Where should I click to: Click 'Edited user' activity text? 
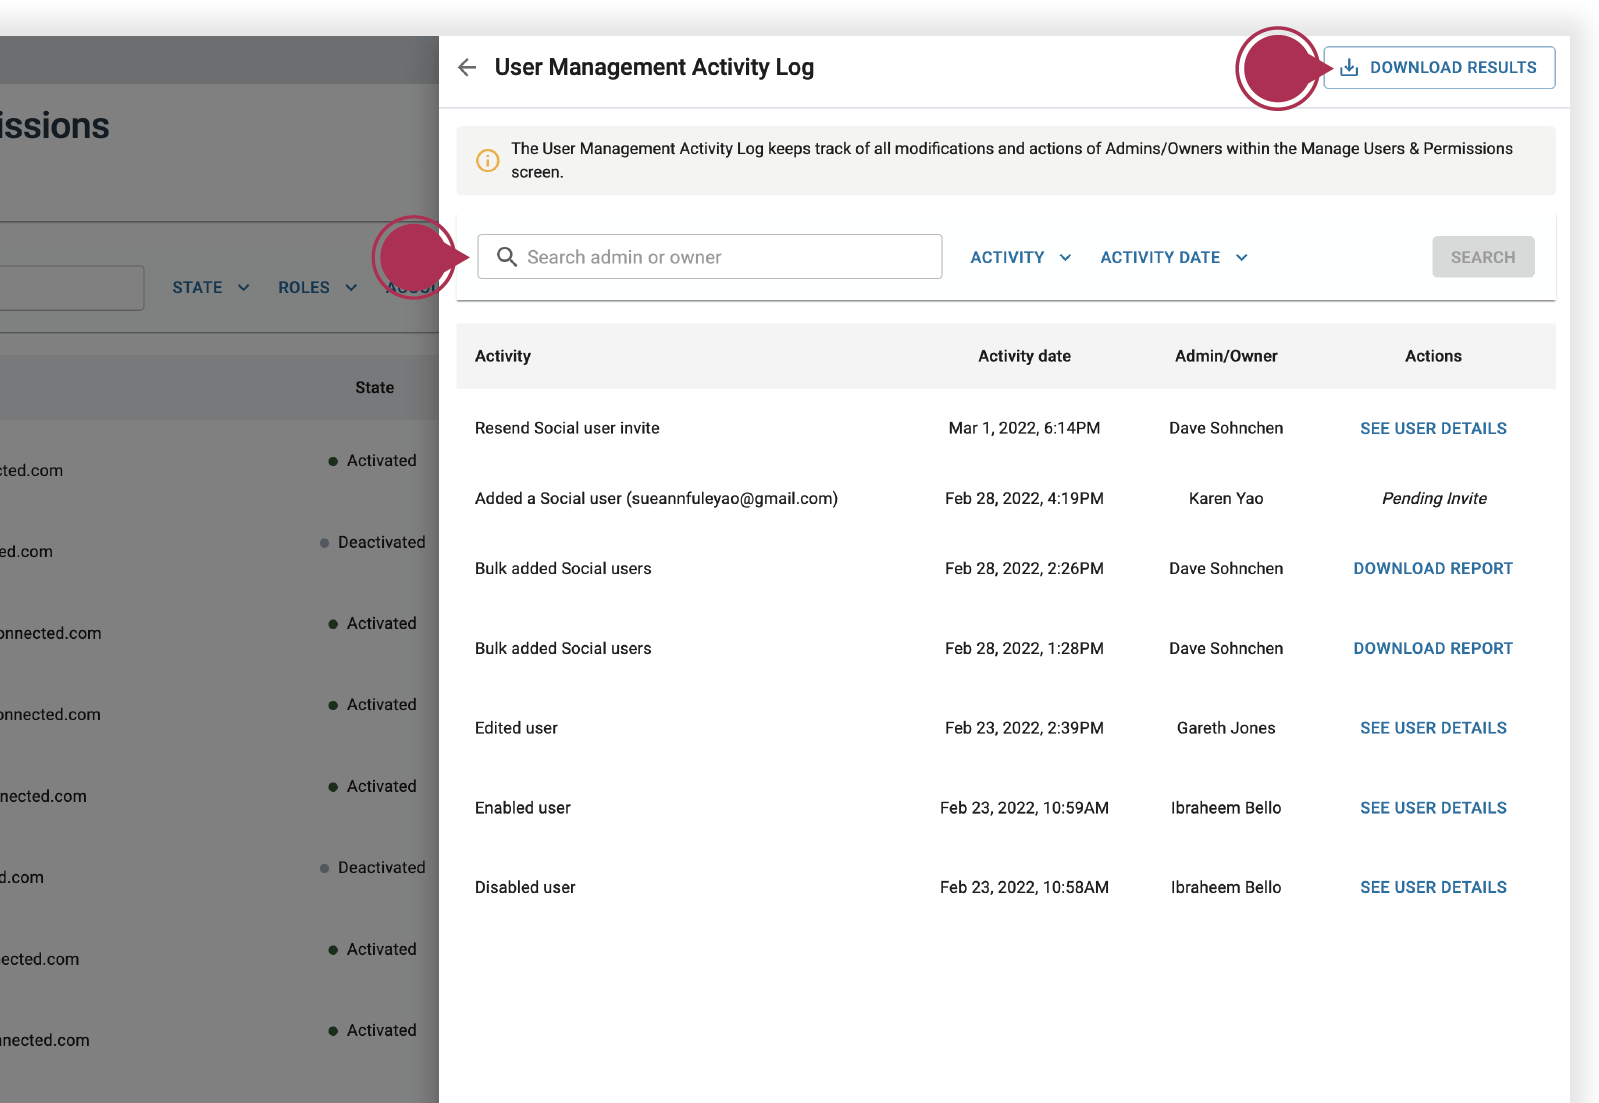(x=516, y=728)
